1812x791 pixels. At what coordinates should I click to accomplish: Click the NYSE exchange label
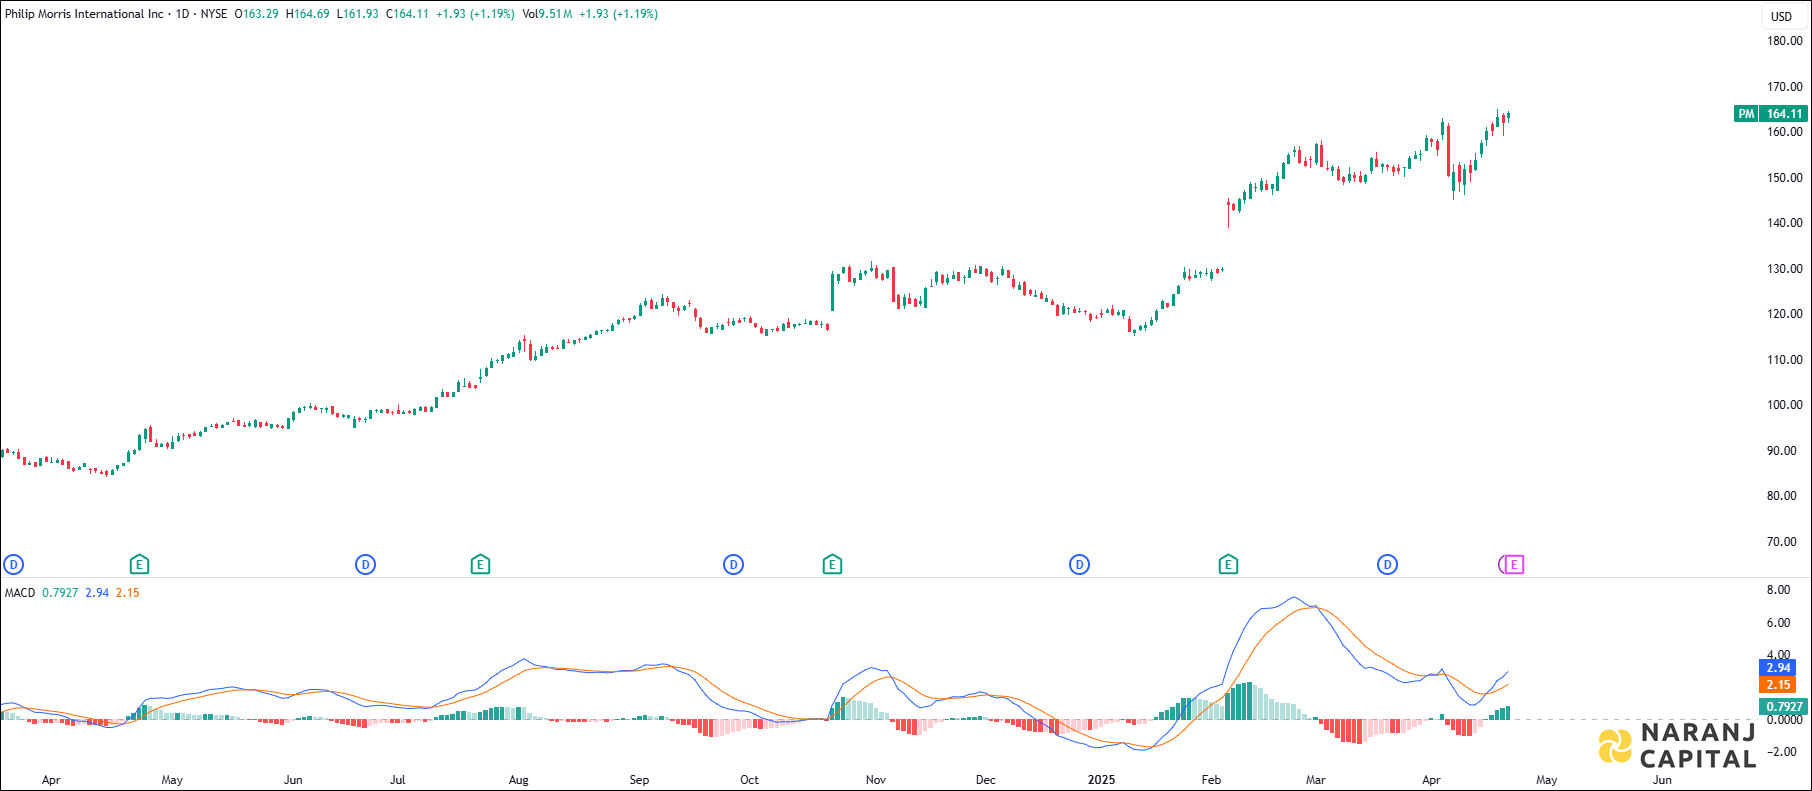214,14
